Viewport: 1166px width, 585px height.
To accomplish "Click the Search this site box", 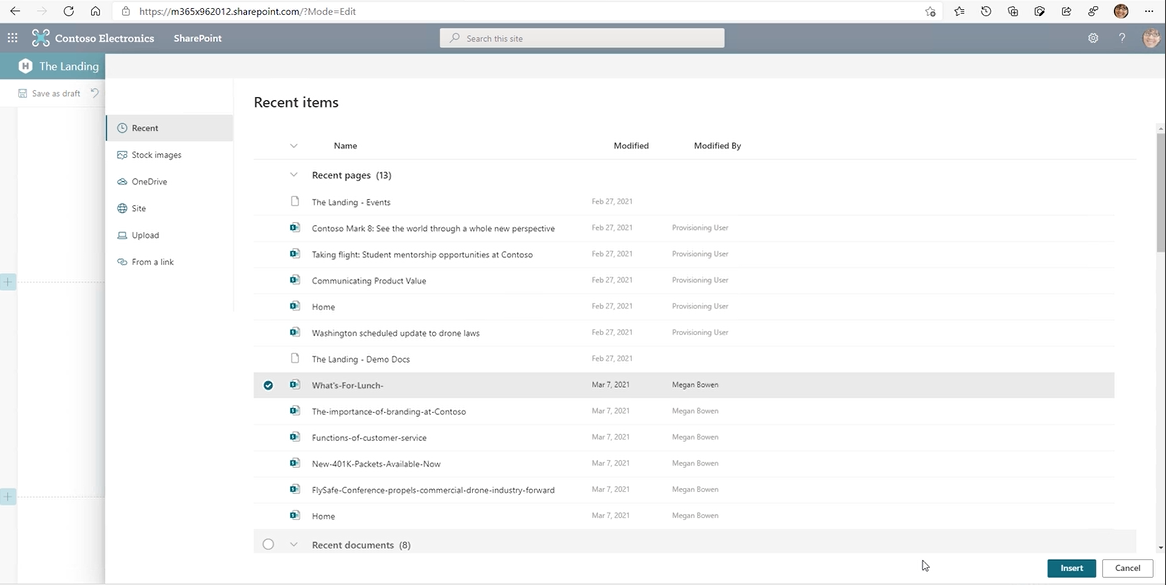I will [582, 38].
